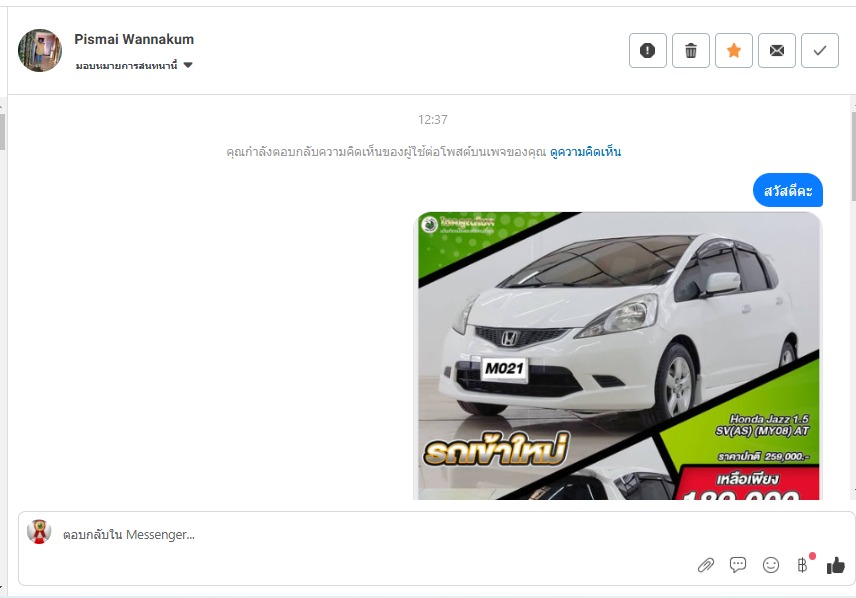This screenshot has height=598, width=856.
Task: Select the สวัสดีค่ะ message bubble
Action: pyautogui.click(x=788, y=191)
